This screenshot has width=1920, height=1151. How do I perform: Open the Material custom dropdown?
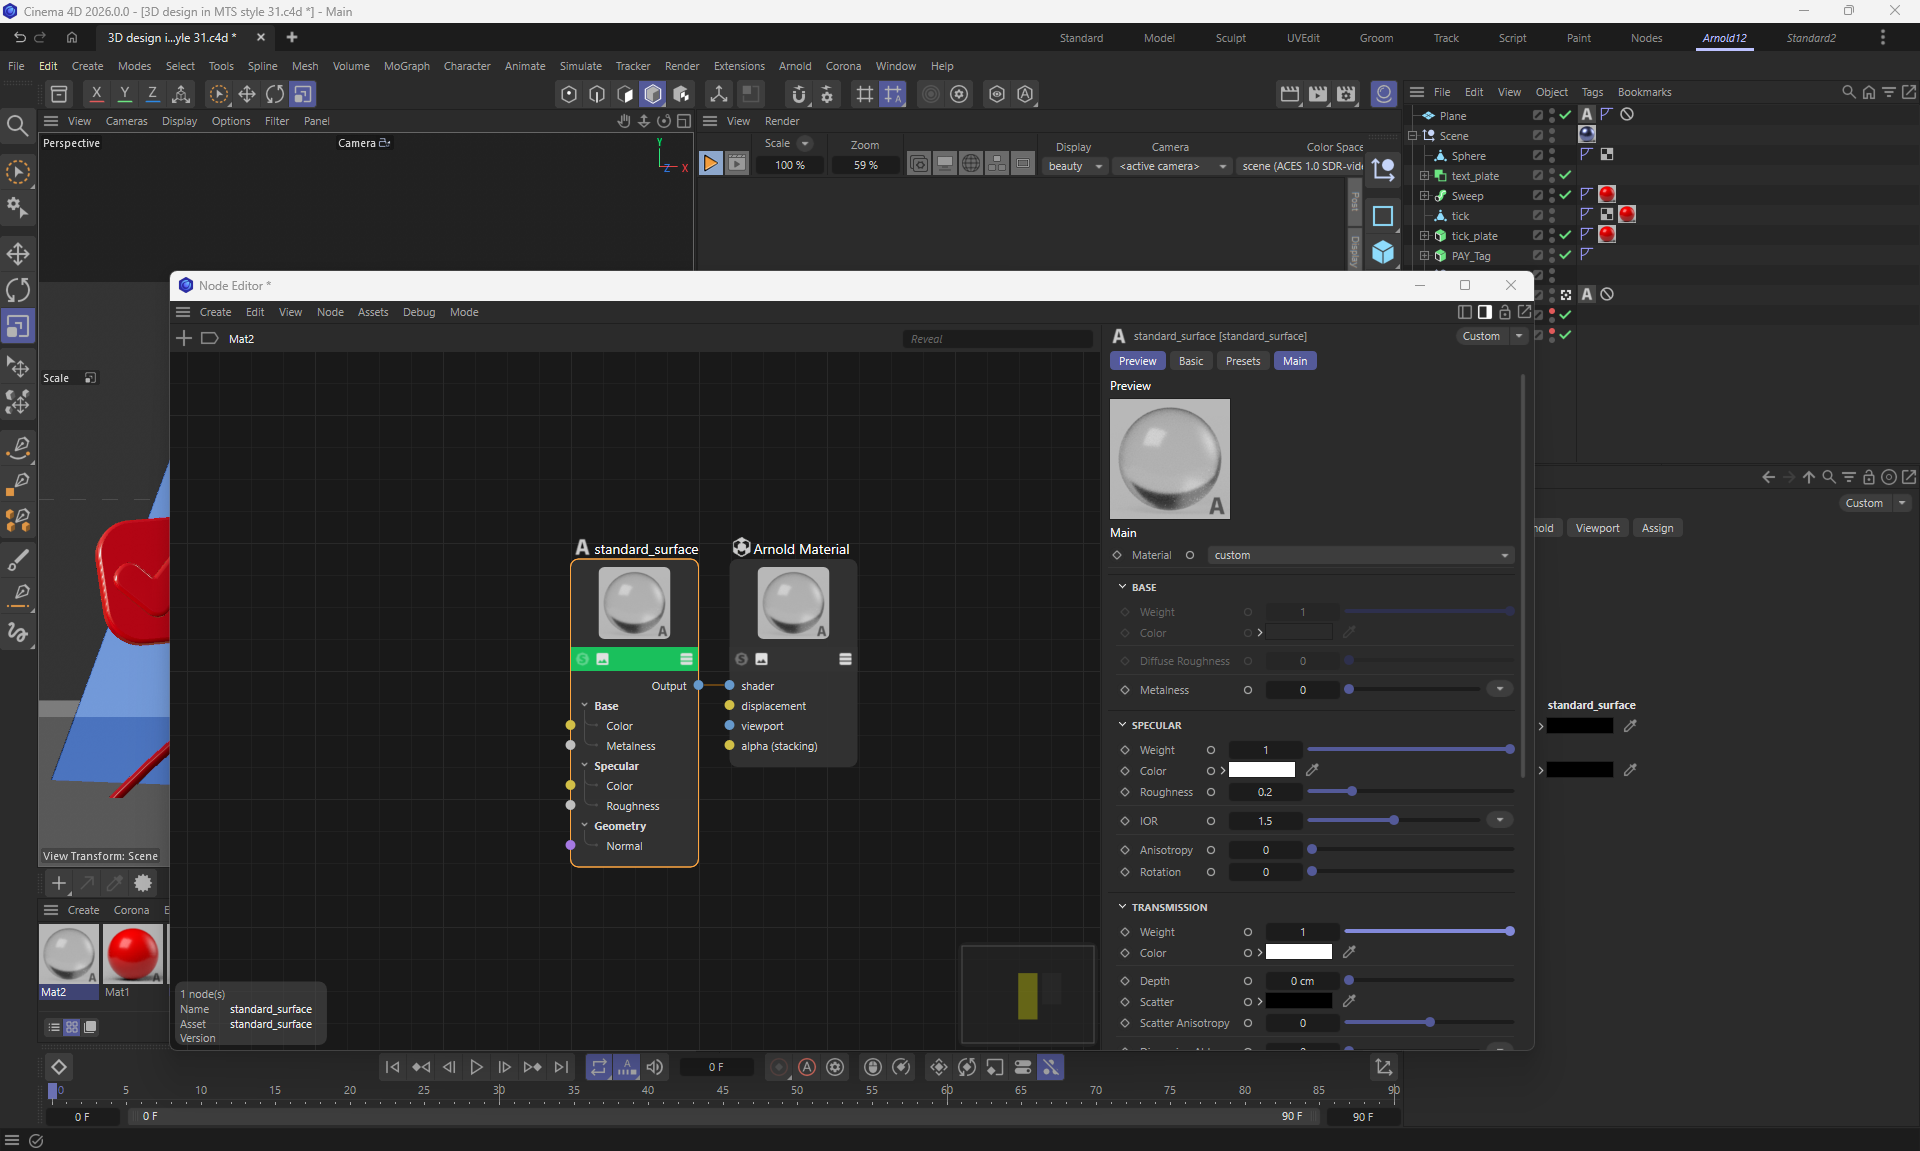1360,555
